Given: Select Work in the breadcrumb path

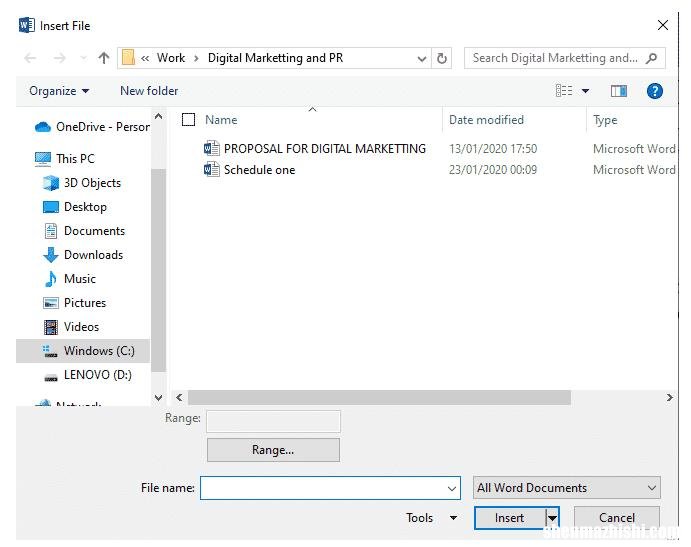Looking at the screenshot, I should pyautogui.click(x=171, y=58).
